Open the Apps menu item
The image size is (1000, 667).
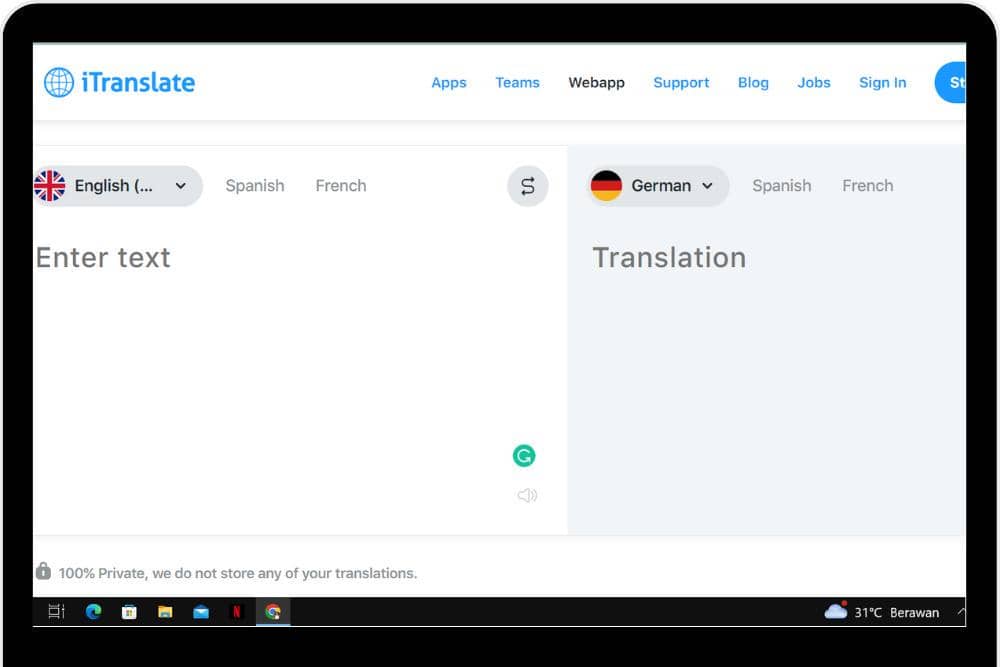pos(449,83)
